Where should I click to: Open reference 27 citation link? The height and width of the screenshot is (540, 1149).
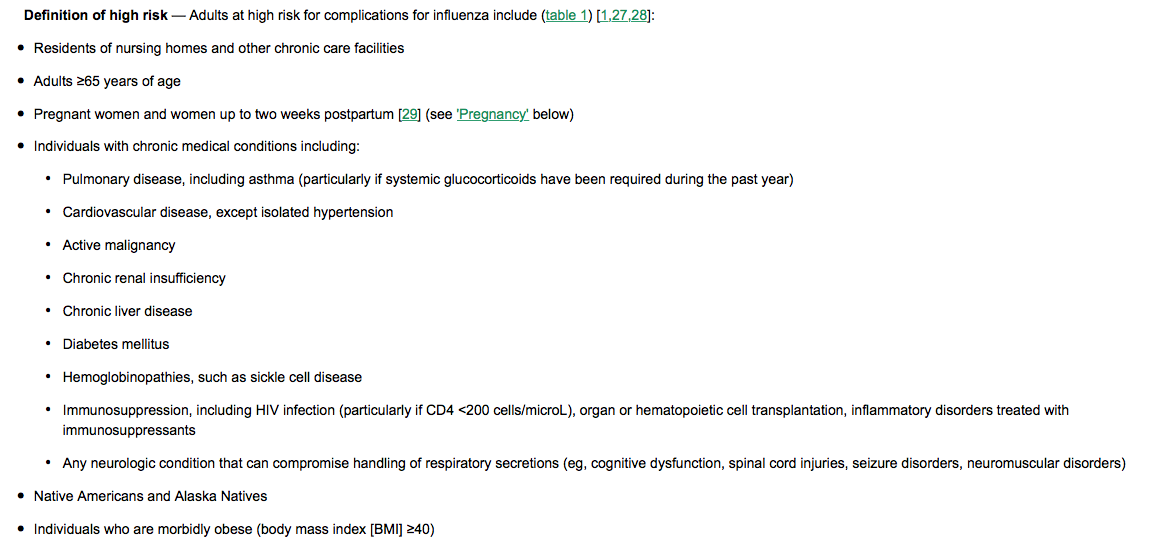tap(619, 15)
